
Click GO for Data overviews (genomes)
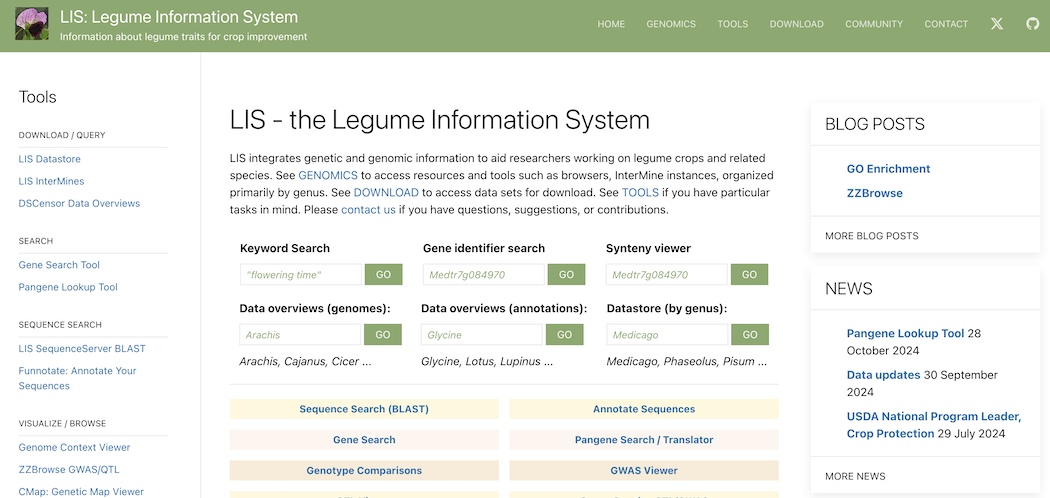pos(383,335)
